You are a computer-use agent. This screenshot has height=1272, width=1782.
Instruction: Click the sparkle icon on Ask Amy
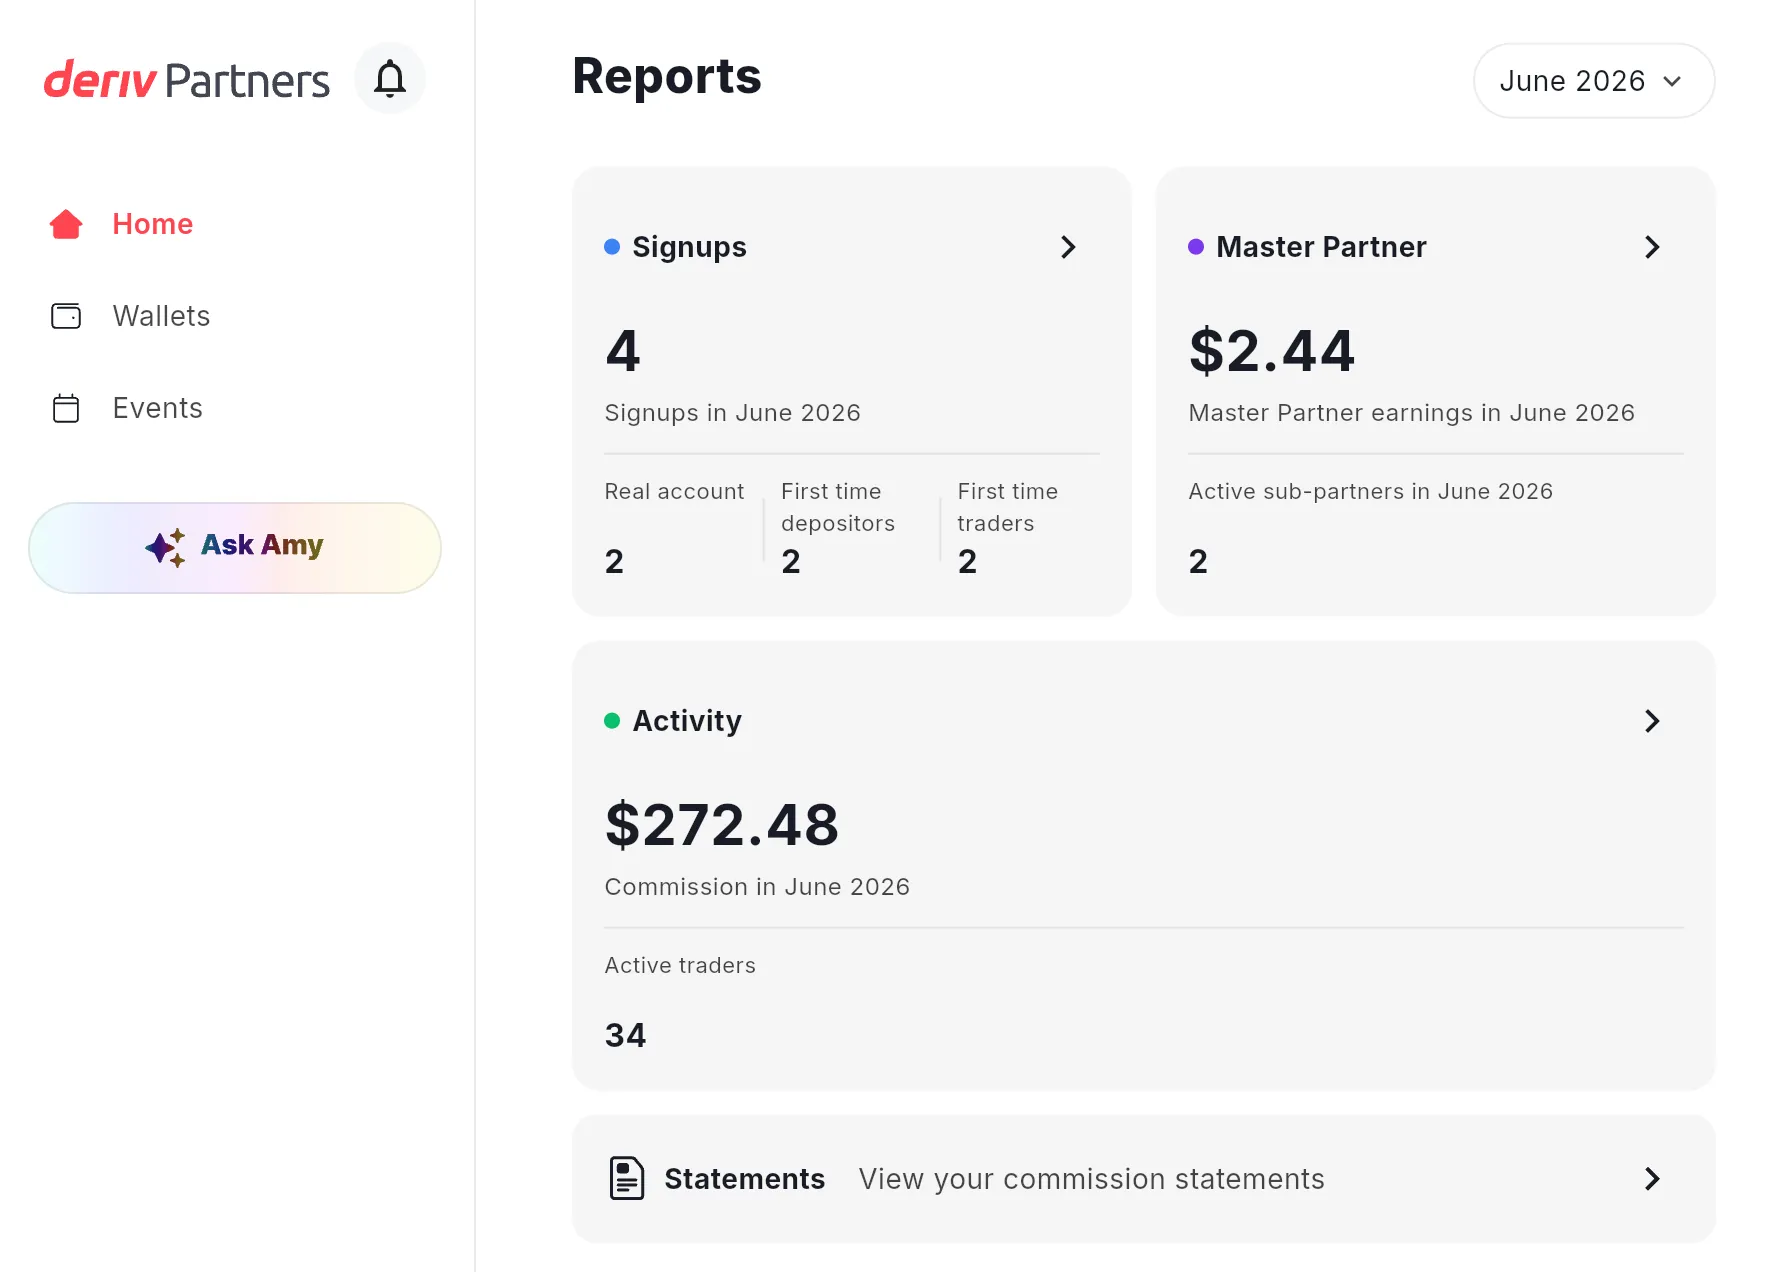[166, 547]
